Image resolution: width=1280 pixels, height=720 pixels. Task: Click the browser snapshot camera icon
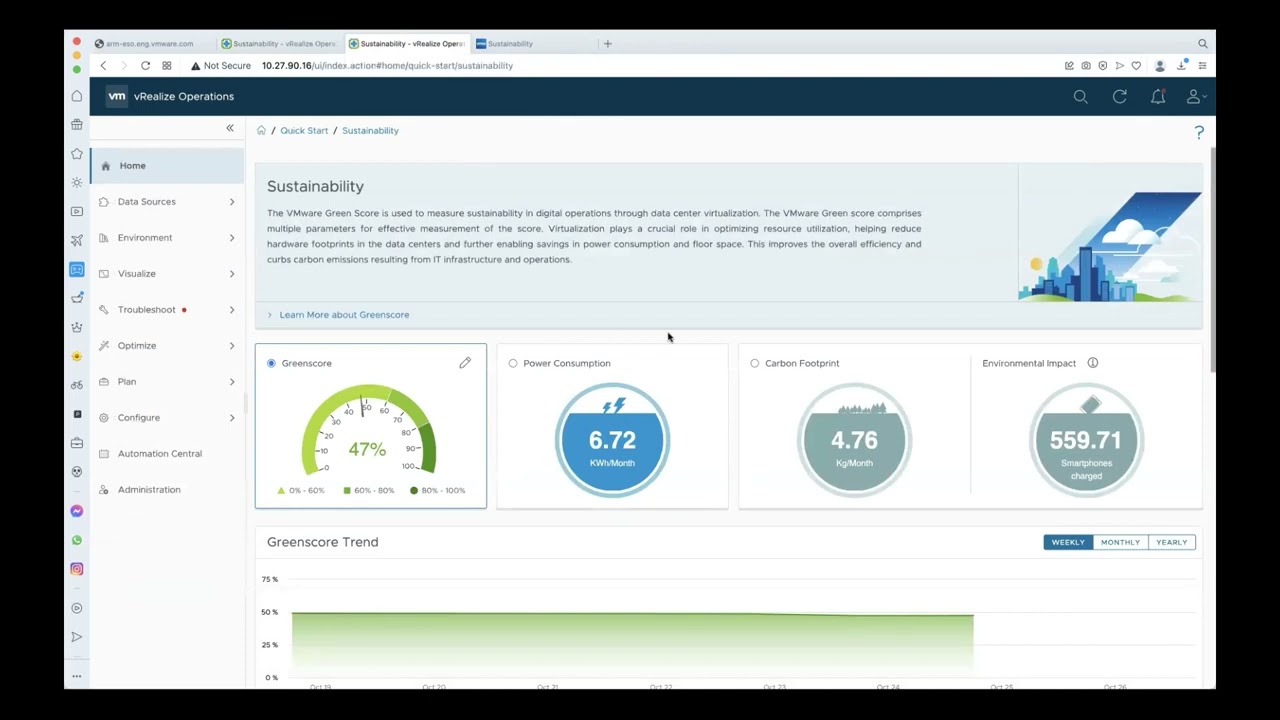(x=1086, y=66)
